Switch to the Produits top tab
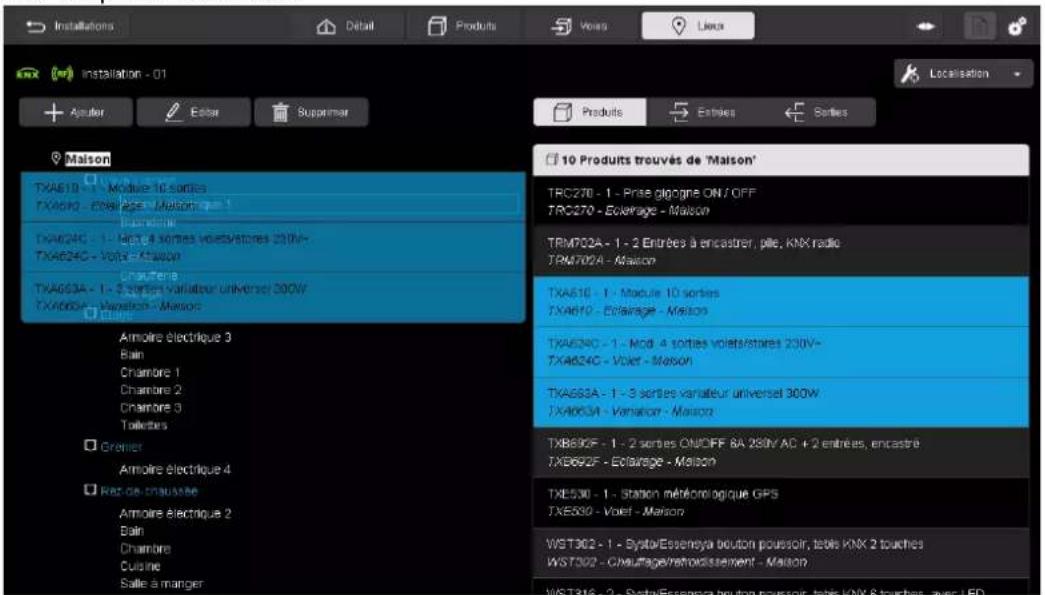Screen dimensions: 1045x595 point(462,26)
